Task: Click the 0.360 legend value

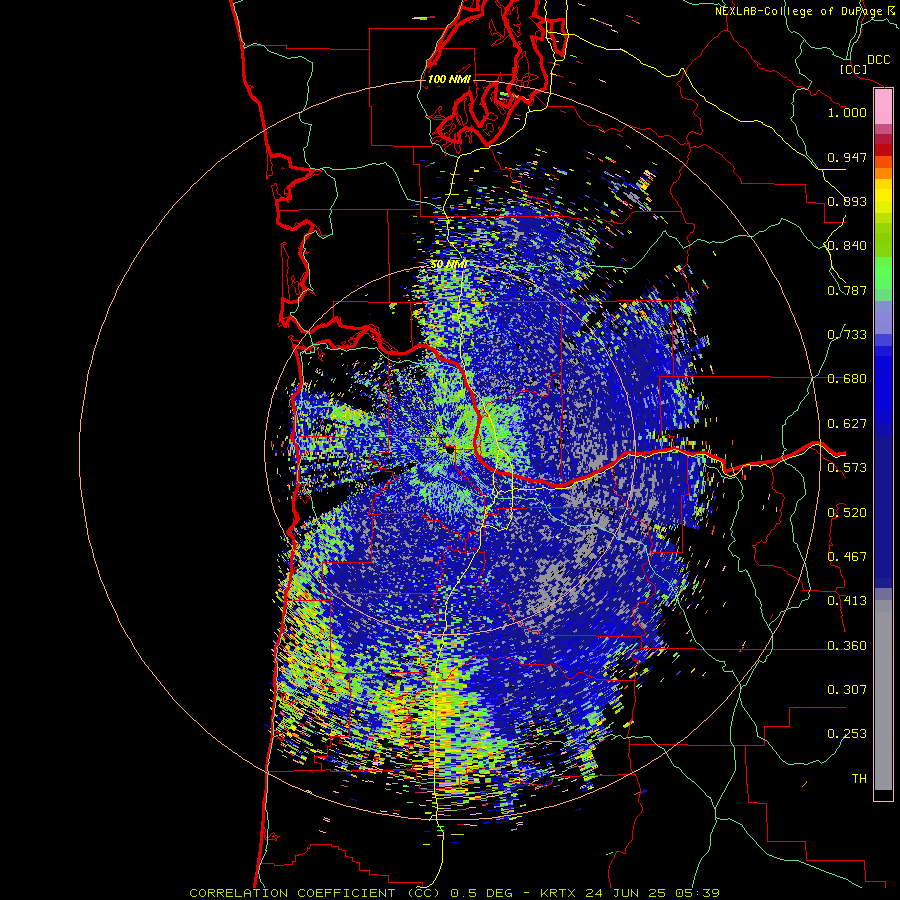Action: tap(847, 646)
